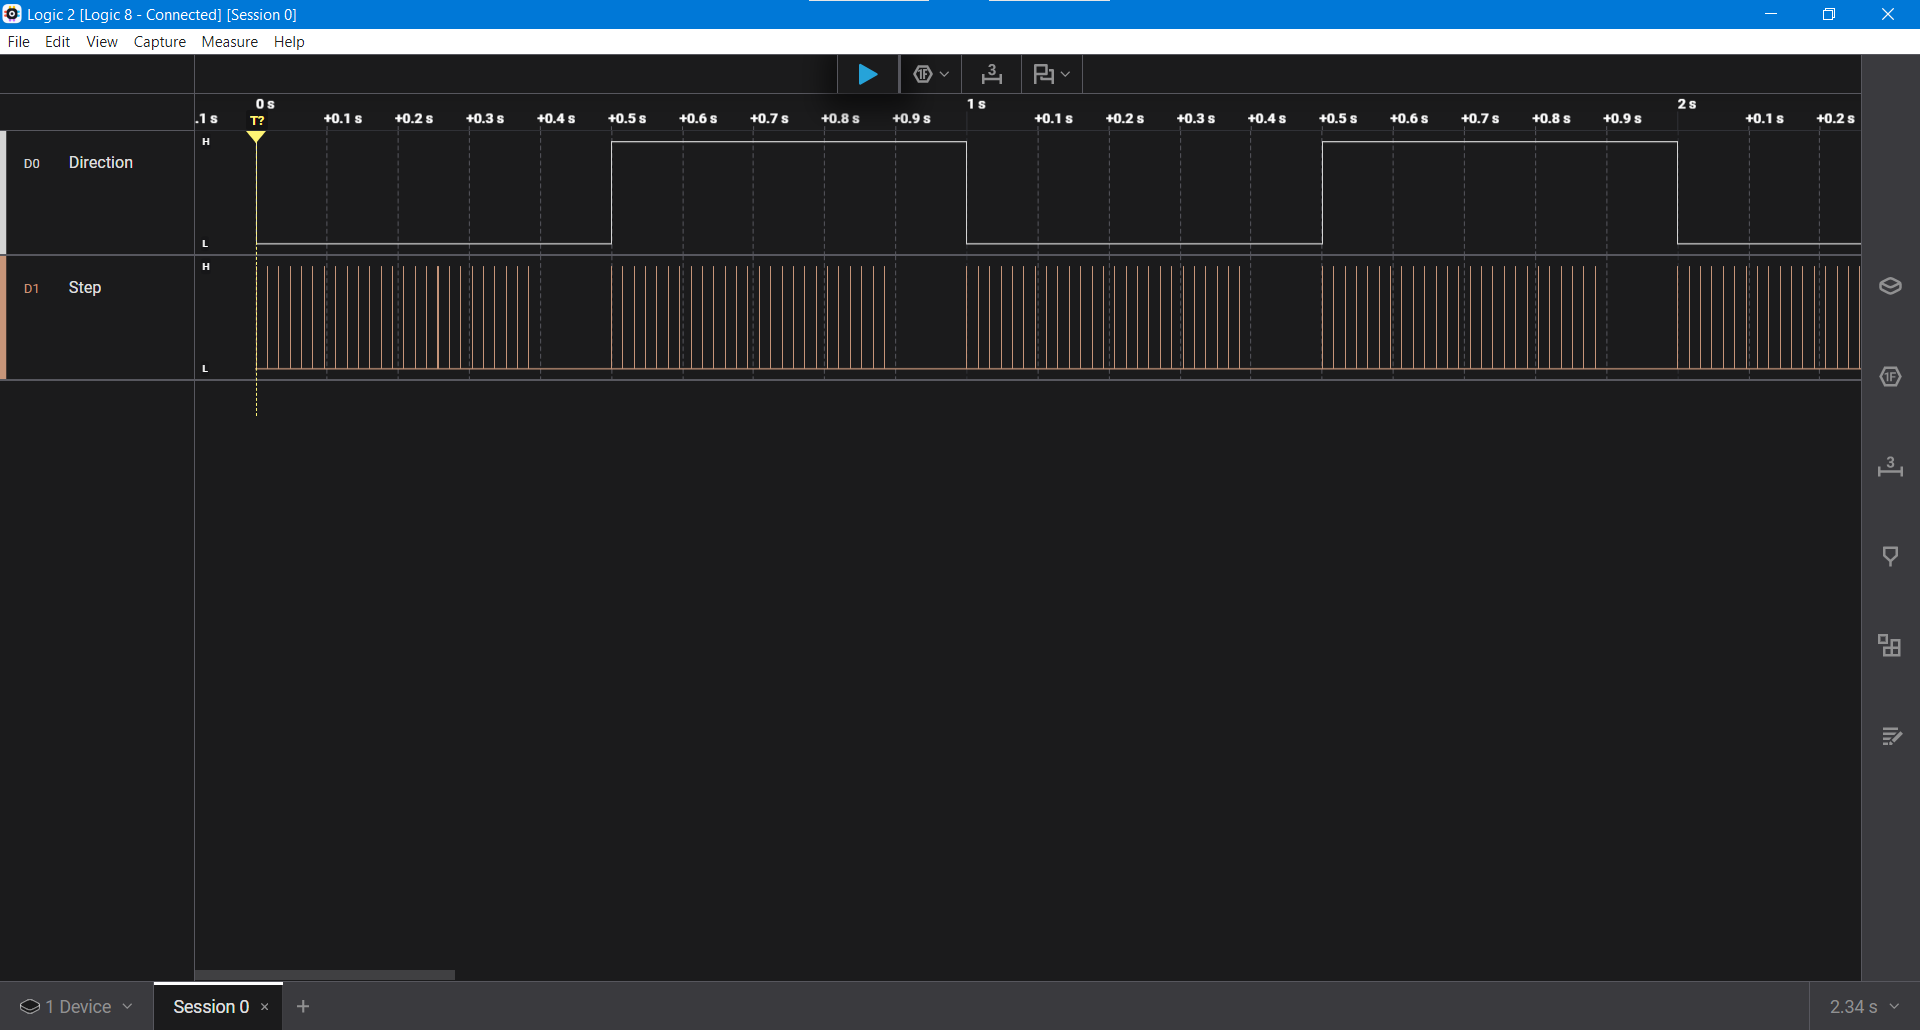Screen dimensions: 1920x1030
Task: Start capture with the blue play button
Action: pos(868,74)
